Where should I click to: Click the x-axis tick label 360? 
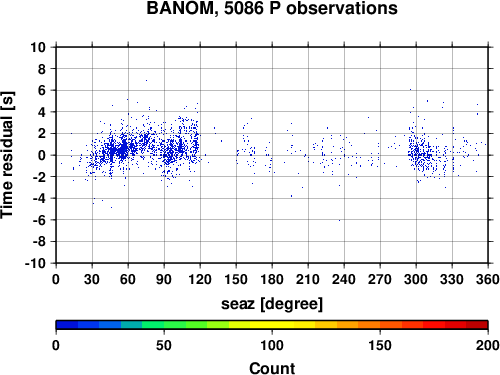488,279
